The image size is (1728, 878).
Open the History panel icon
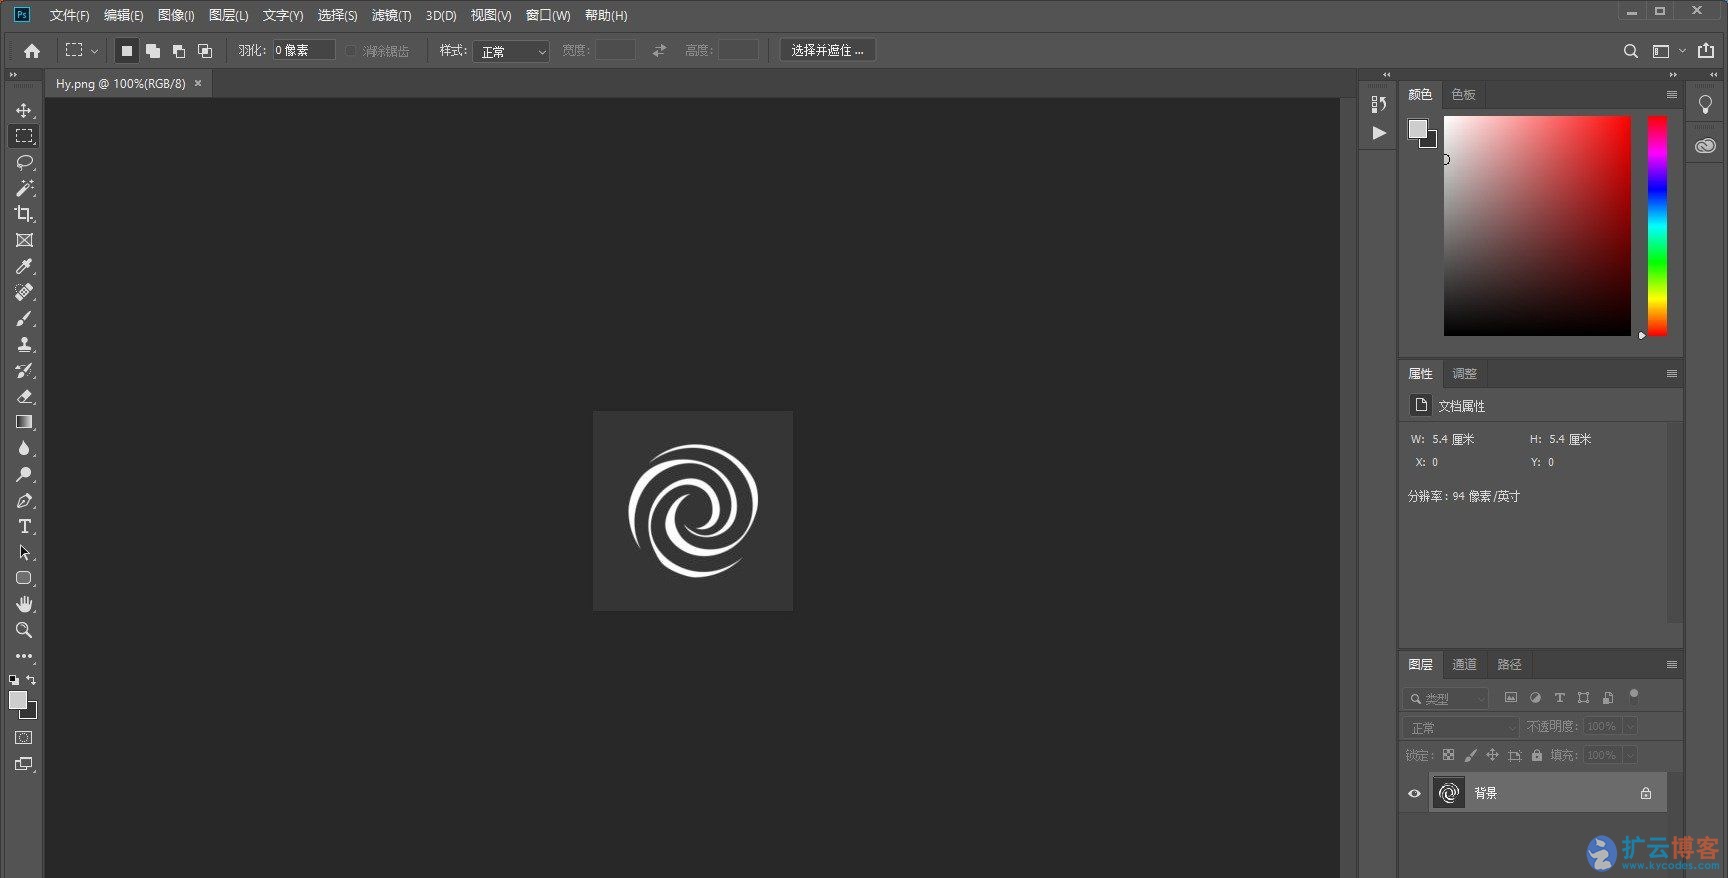1379,104
